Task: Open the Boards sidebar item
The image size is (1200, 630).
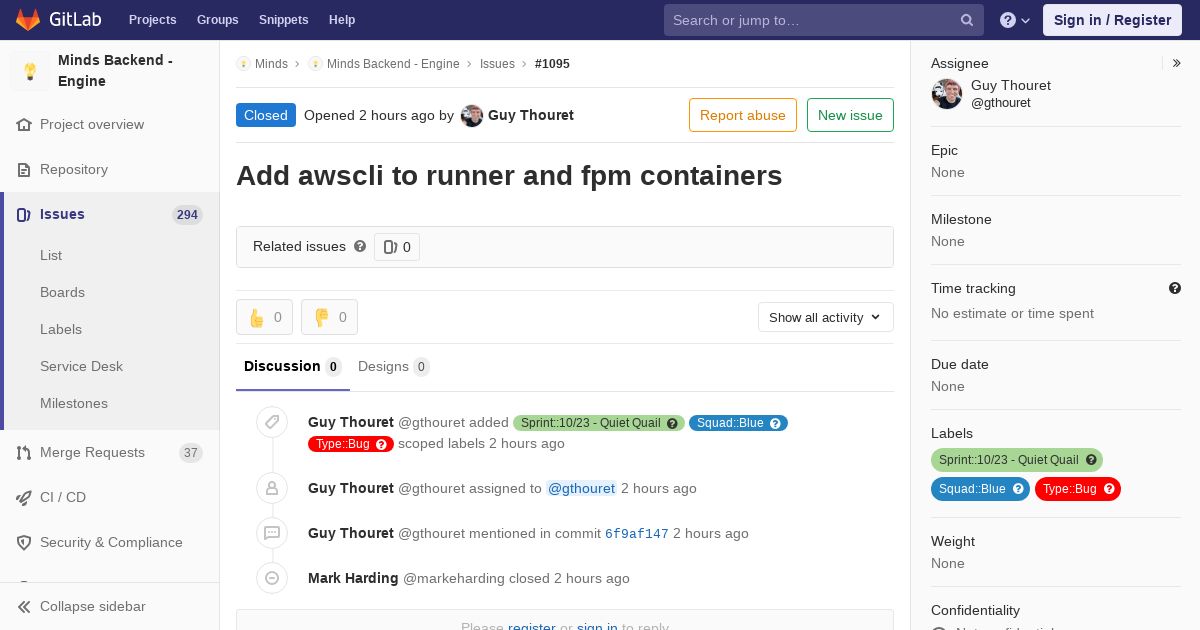Action: click(x=62, y=292)
